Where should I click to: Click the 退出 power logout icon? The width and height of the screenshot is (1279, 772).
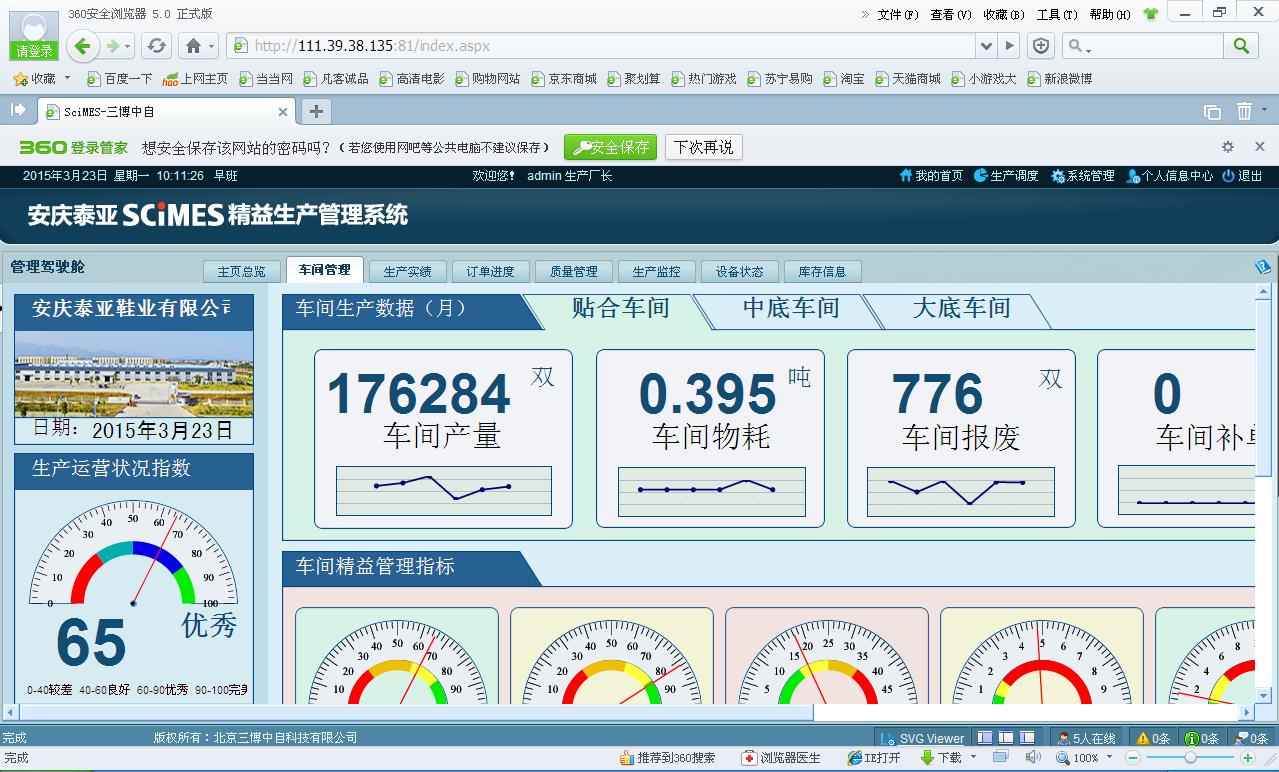(x=1229, y=176)
